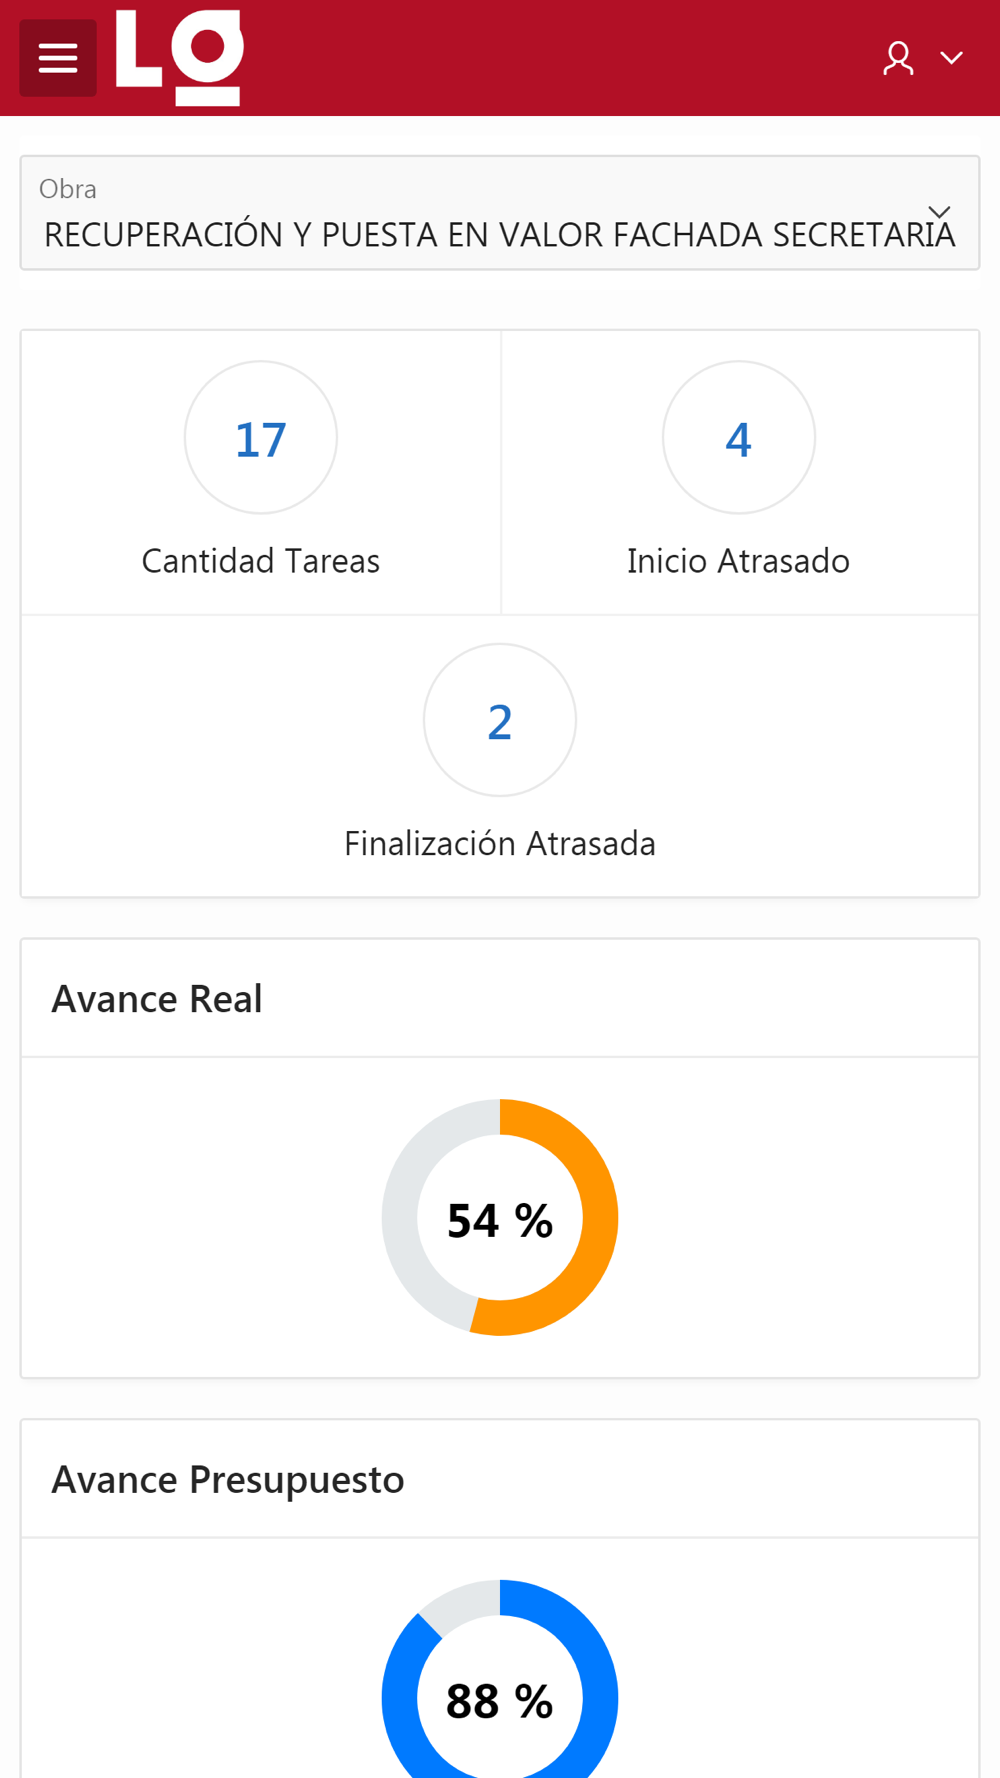
Task: Select Finalización Atrasada label
Action: point(500,844)
